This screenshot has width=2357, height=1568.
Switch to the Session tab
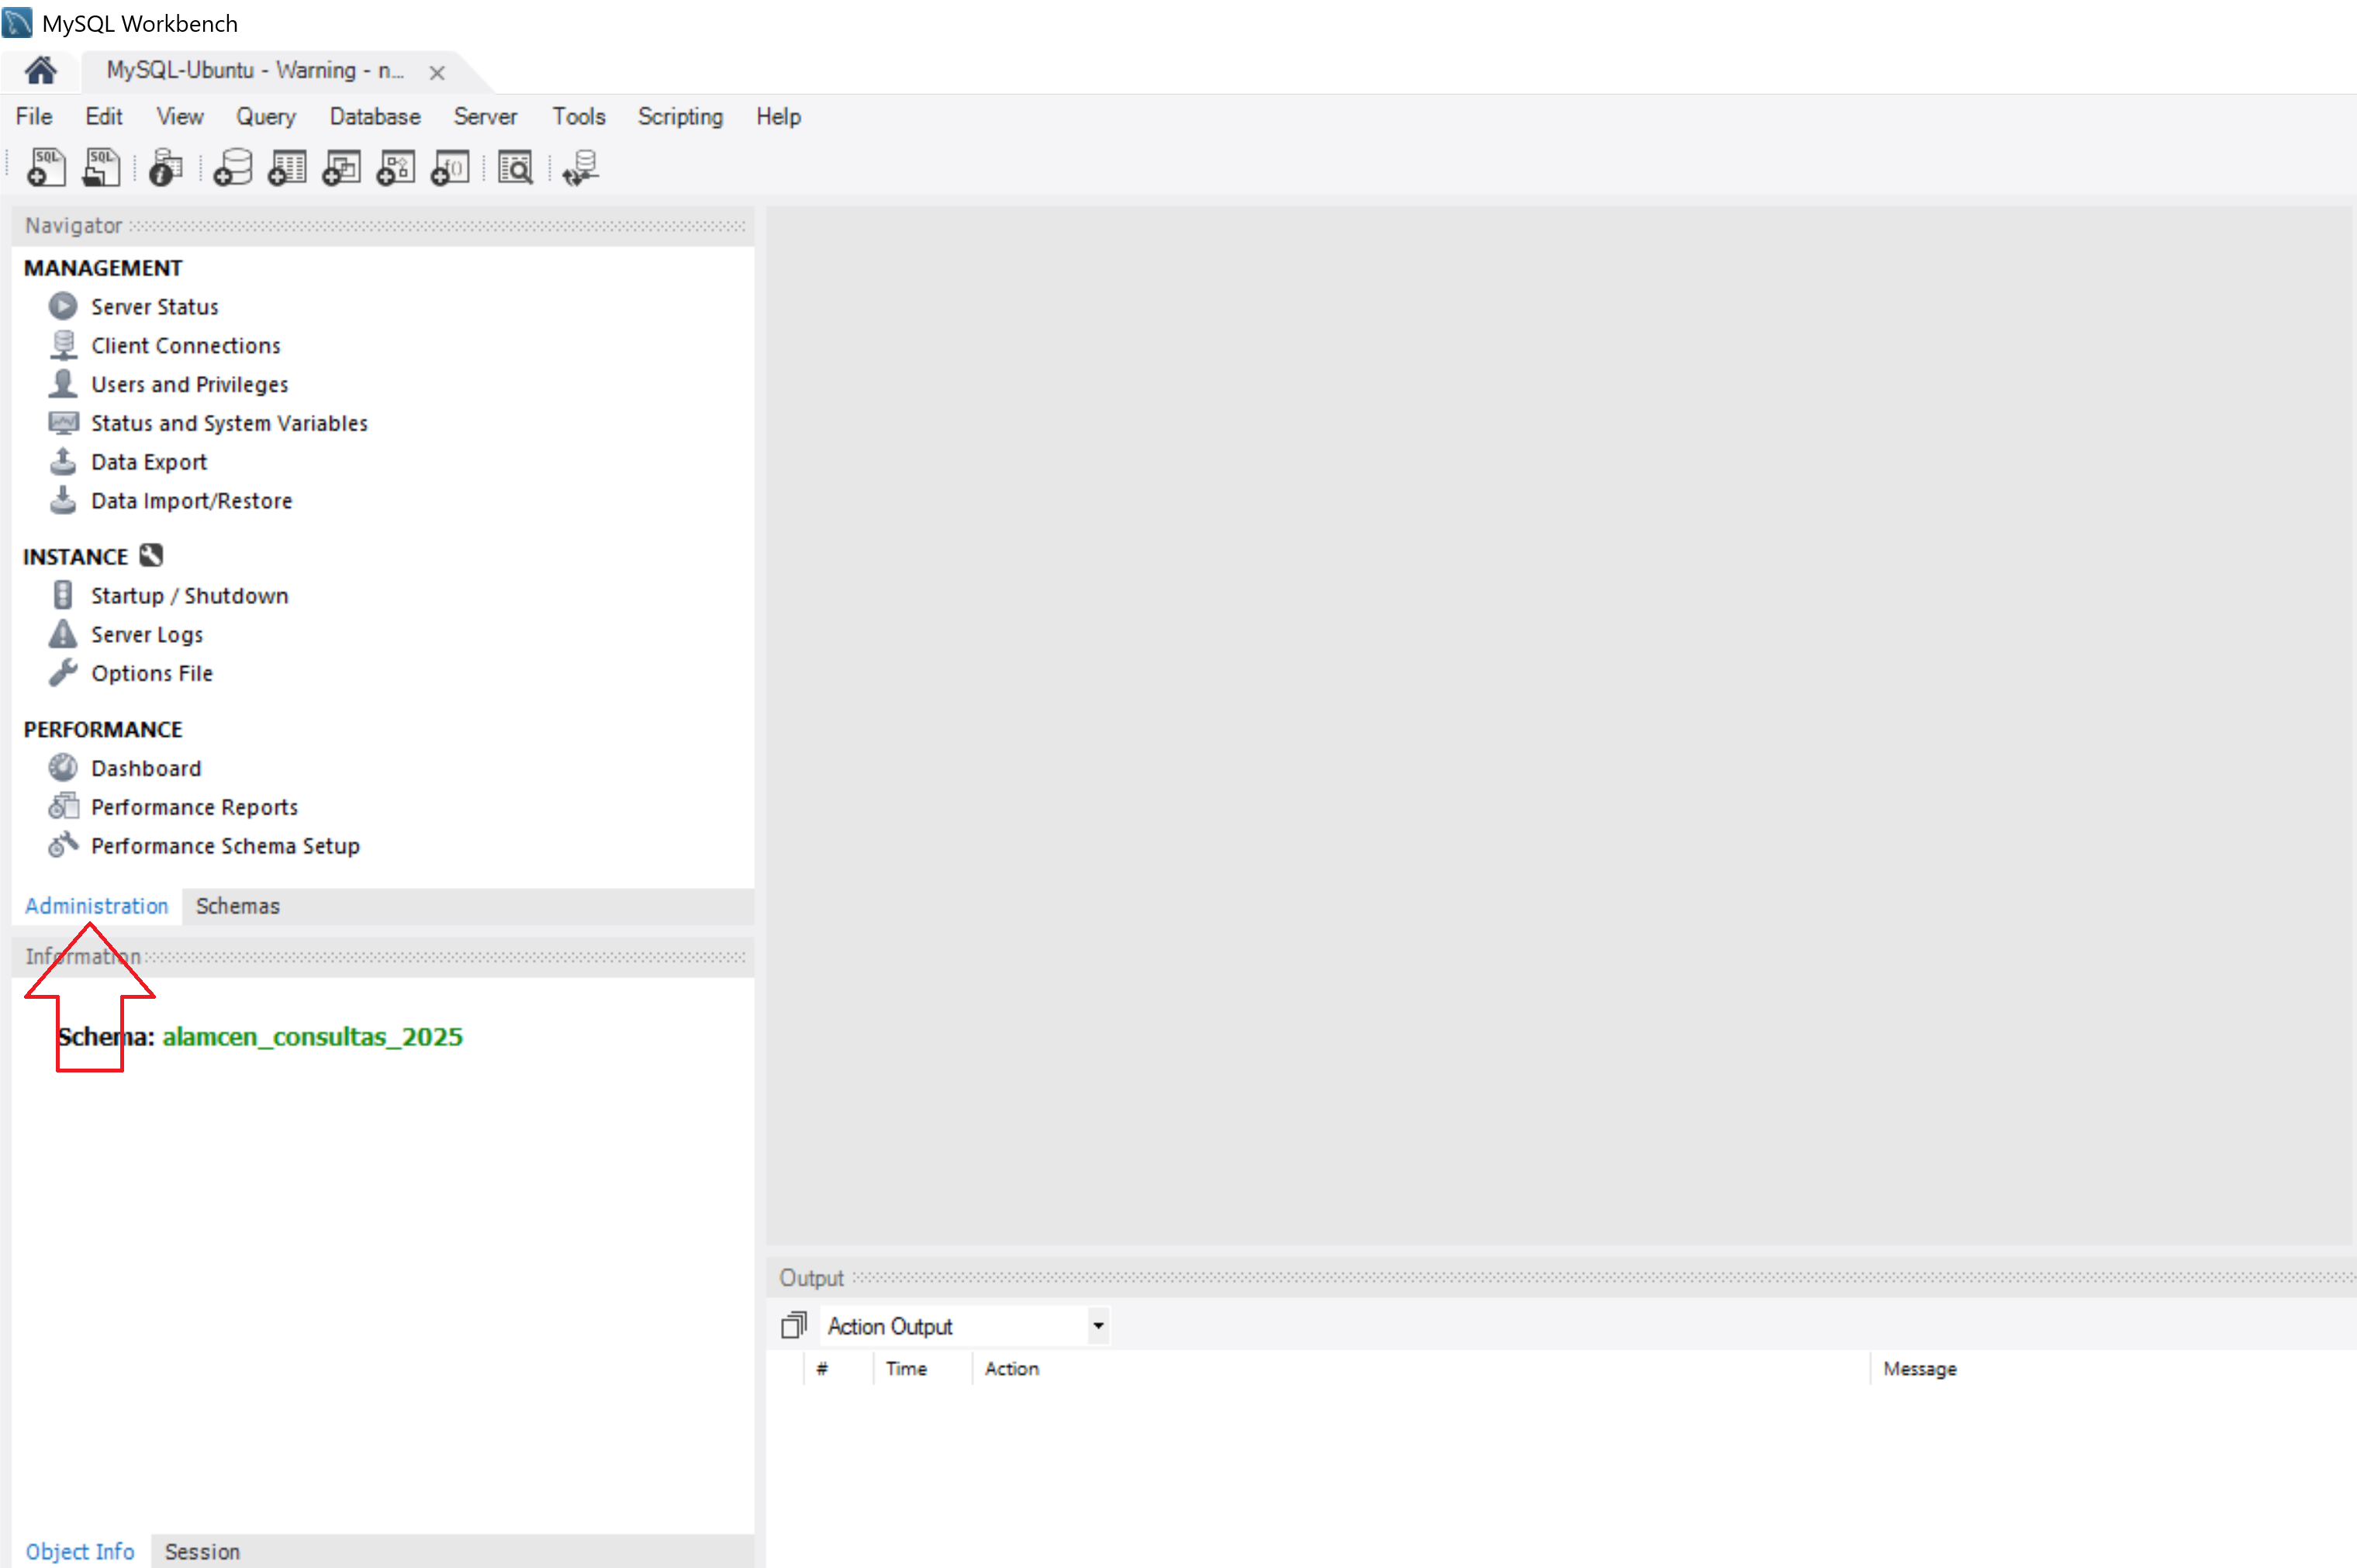click(x=202, y=1551)
